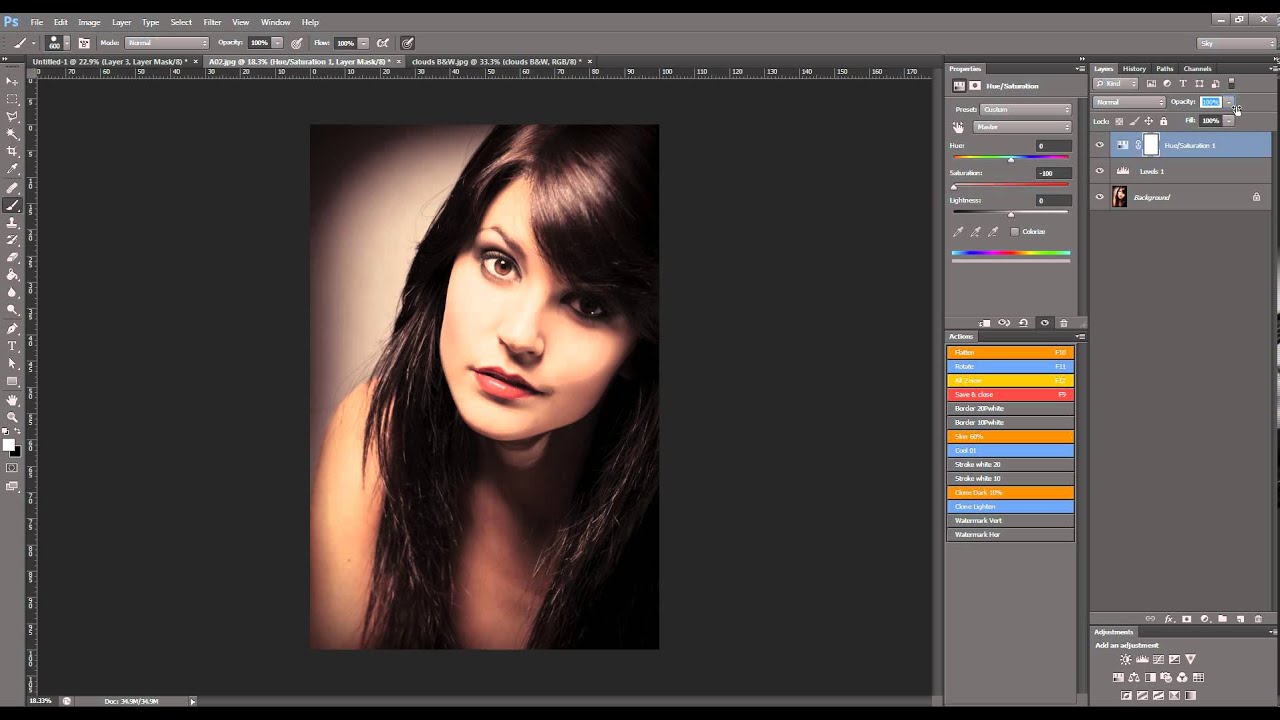Open the Brush panel toggle icon
Image resolution: width=1280 pixels, height=720 pixels.
click(x=84, y=43)
